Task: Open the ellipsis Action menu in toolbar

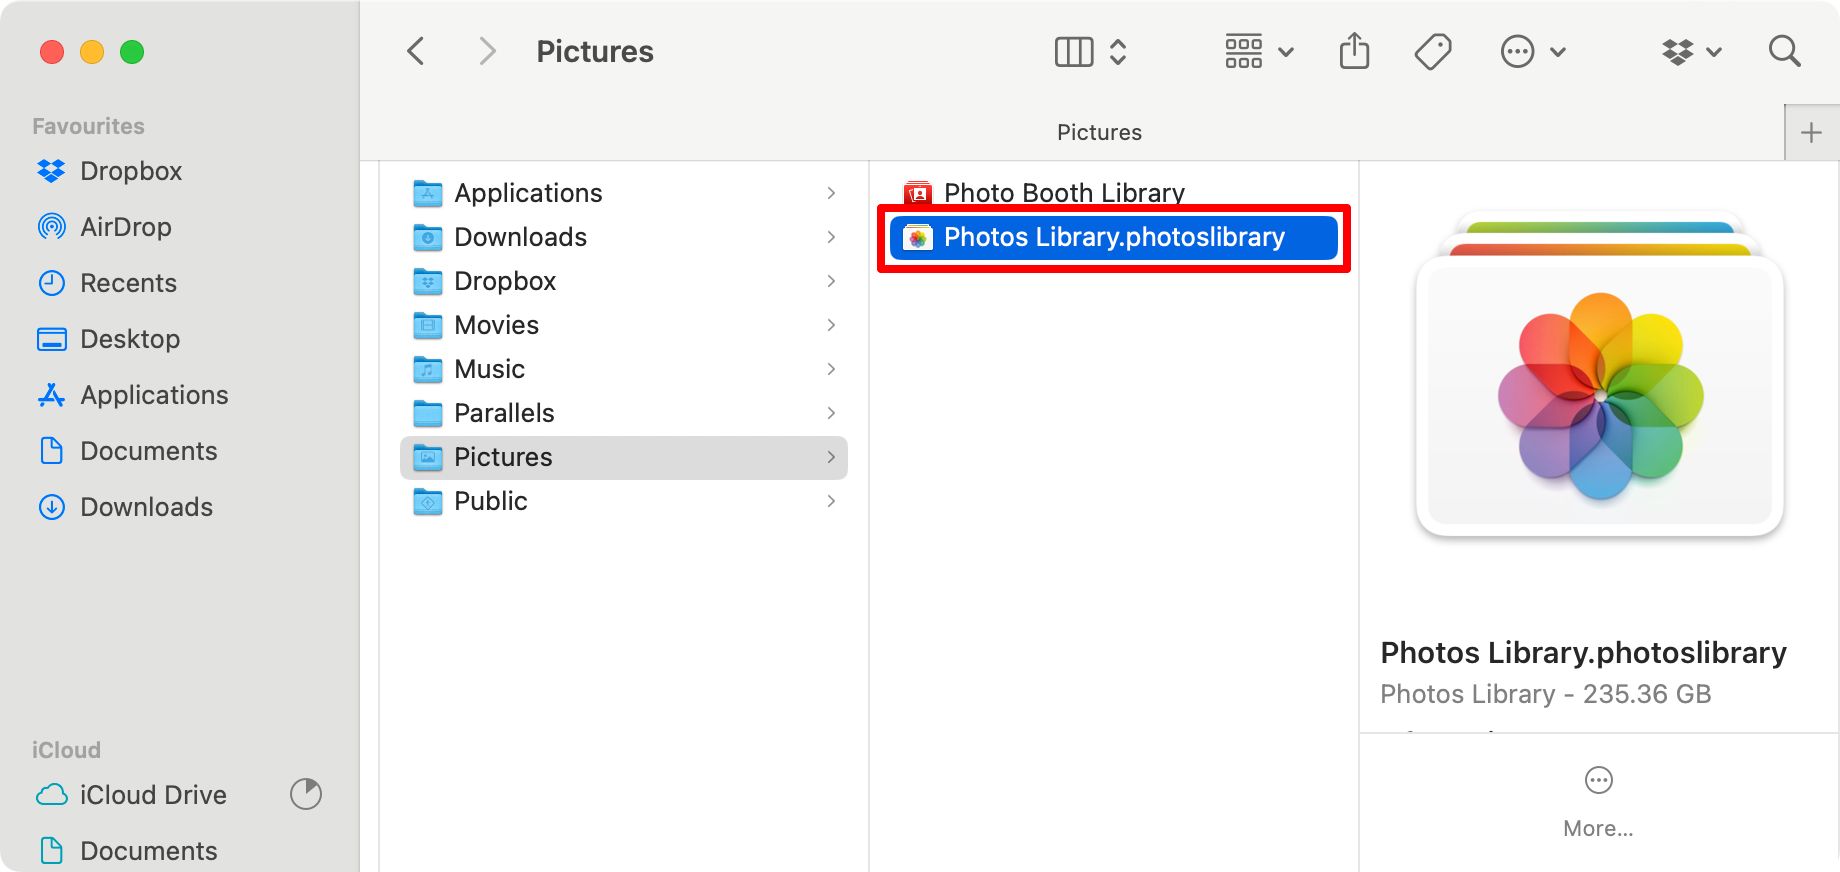Action: pos(1532,51)
